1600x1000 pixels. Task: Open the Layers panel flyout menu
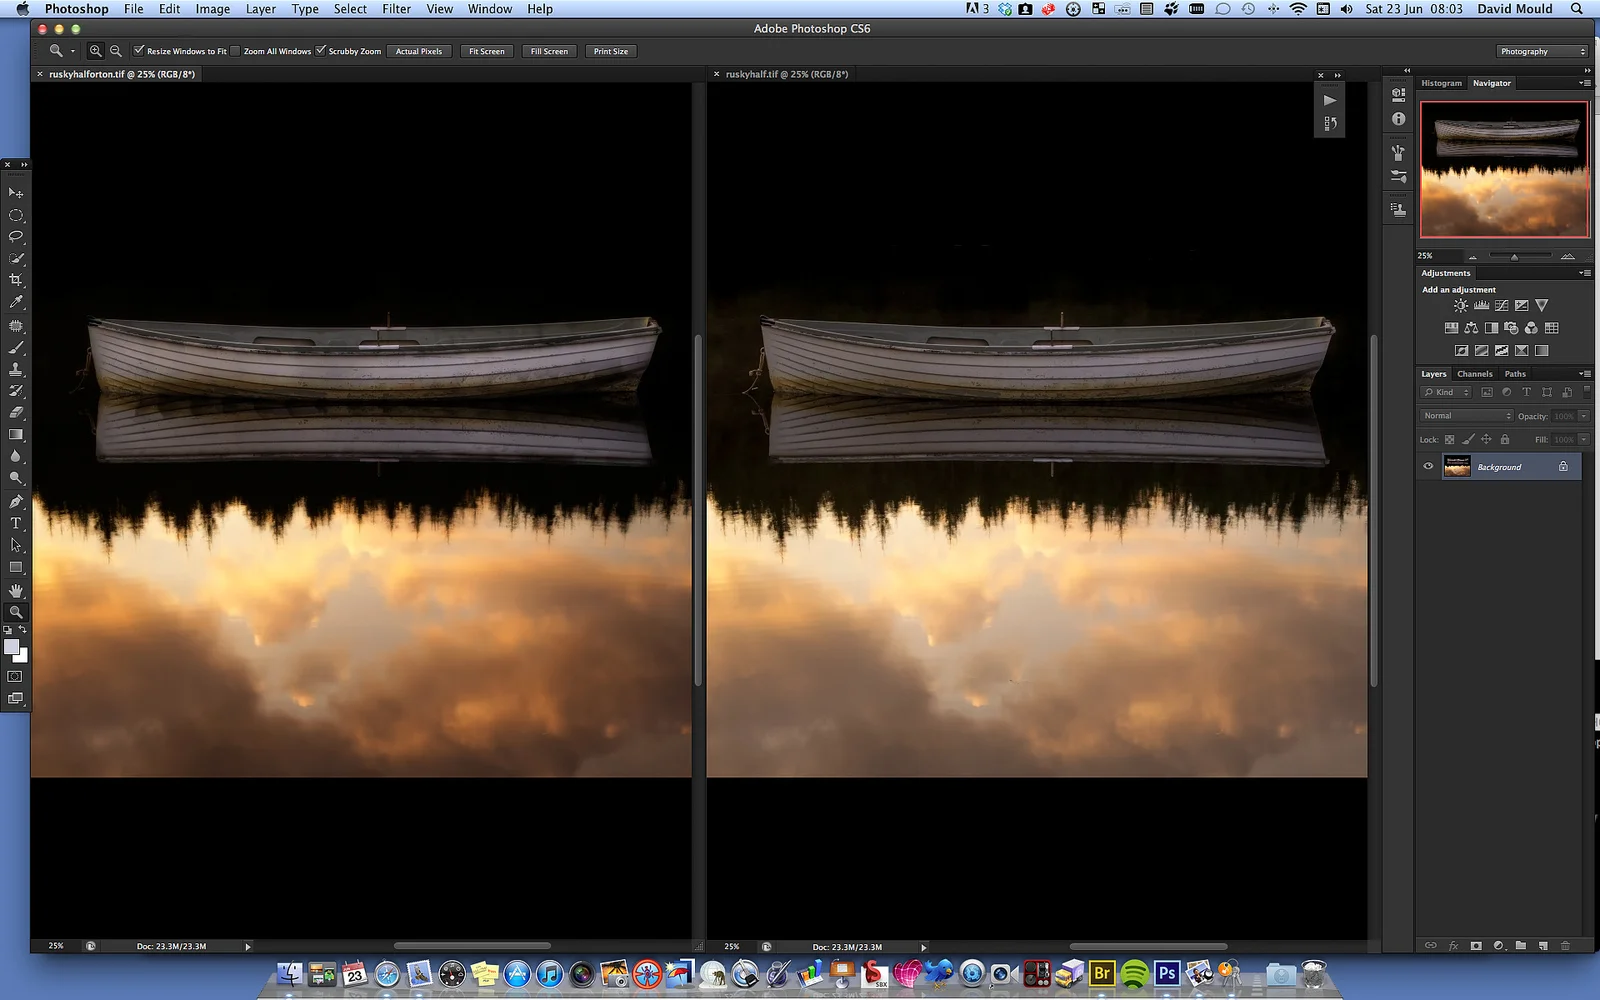(x=1585, y=374)
